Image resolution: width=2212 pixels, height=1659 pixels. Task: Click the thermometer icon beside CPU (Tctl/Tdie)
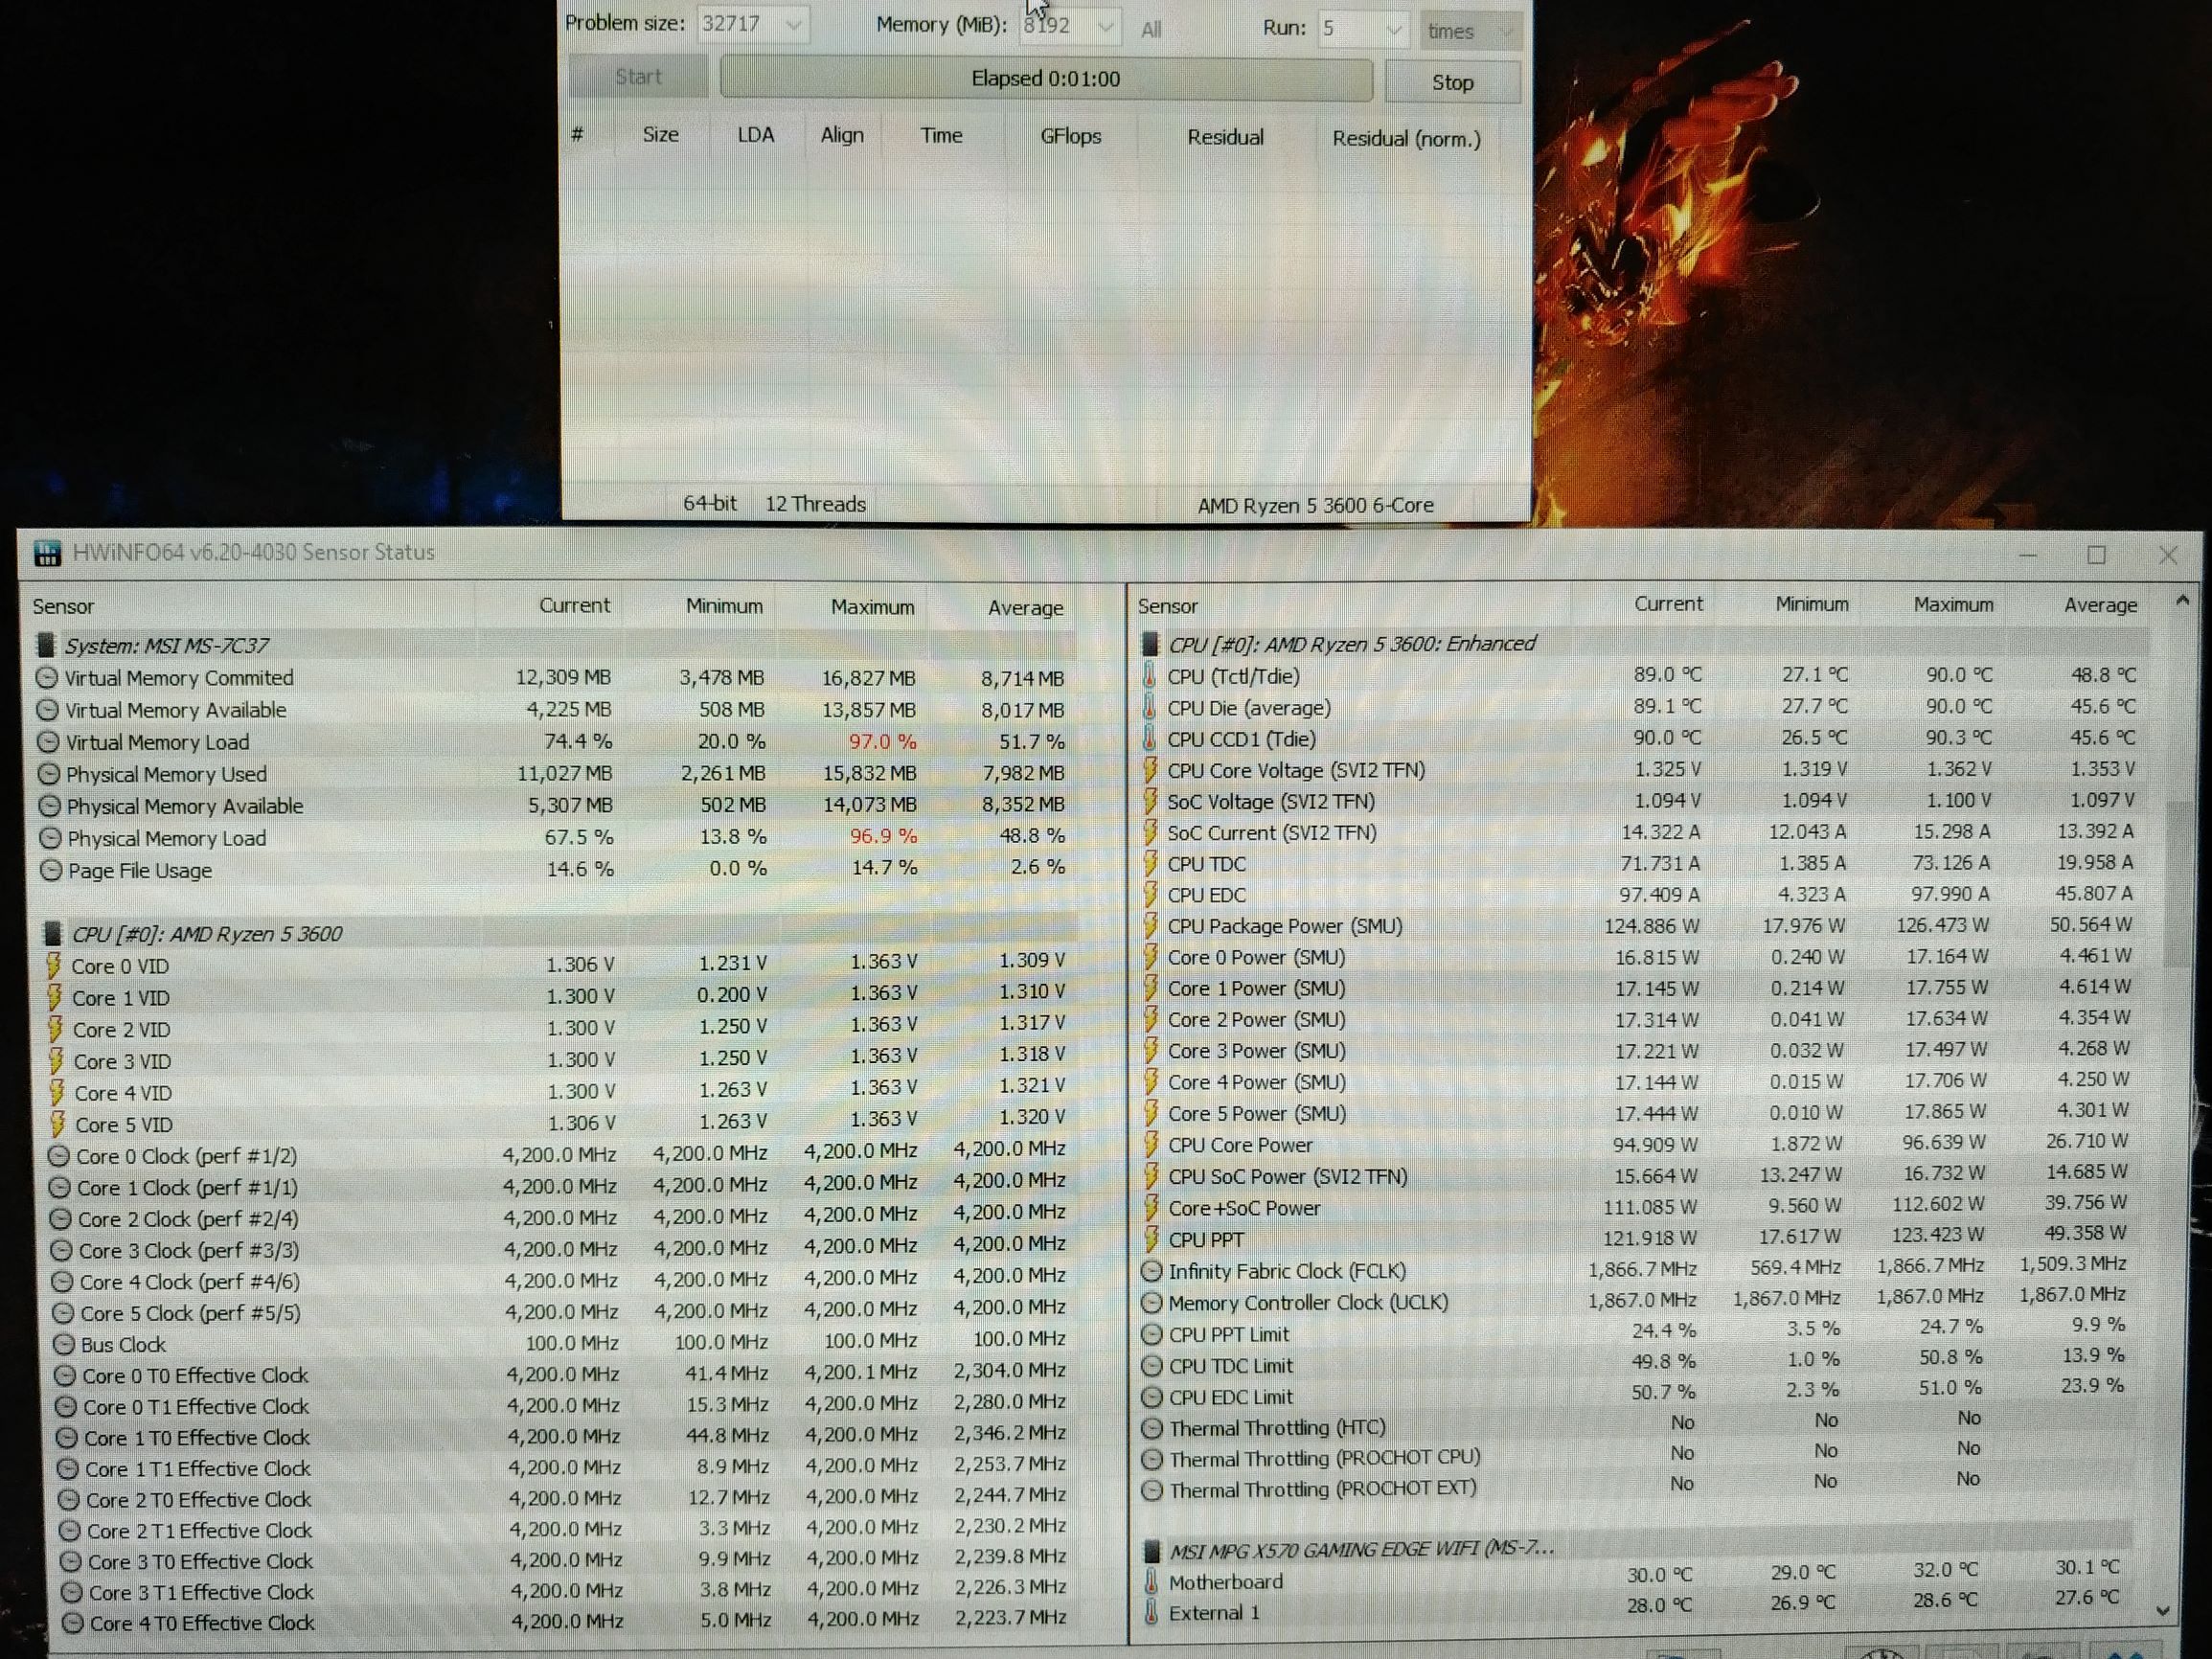click(1149, 676)
